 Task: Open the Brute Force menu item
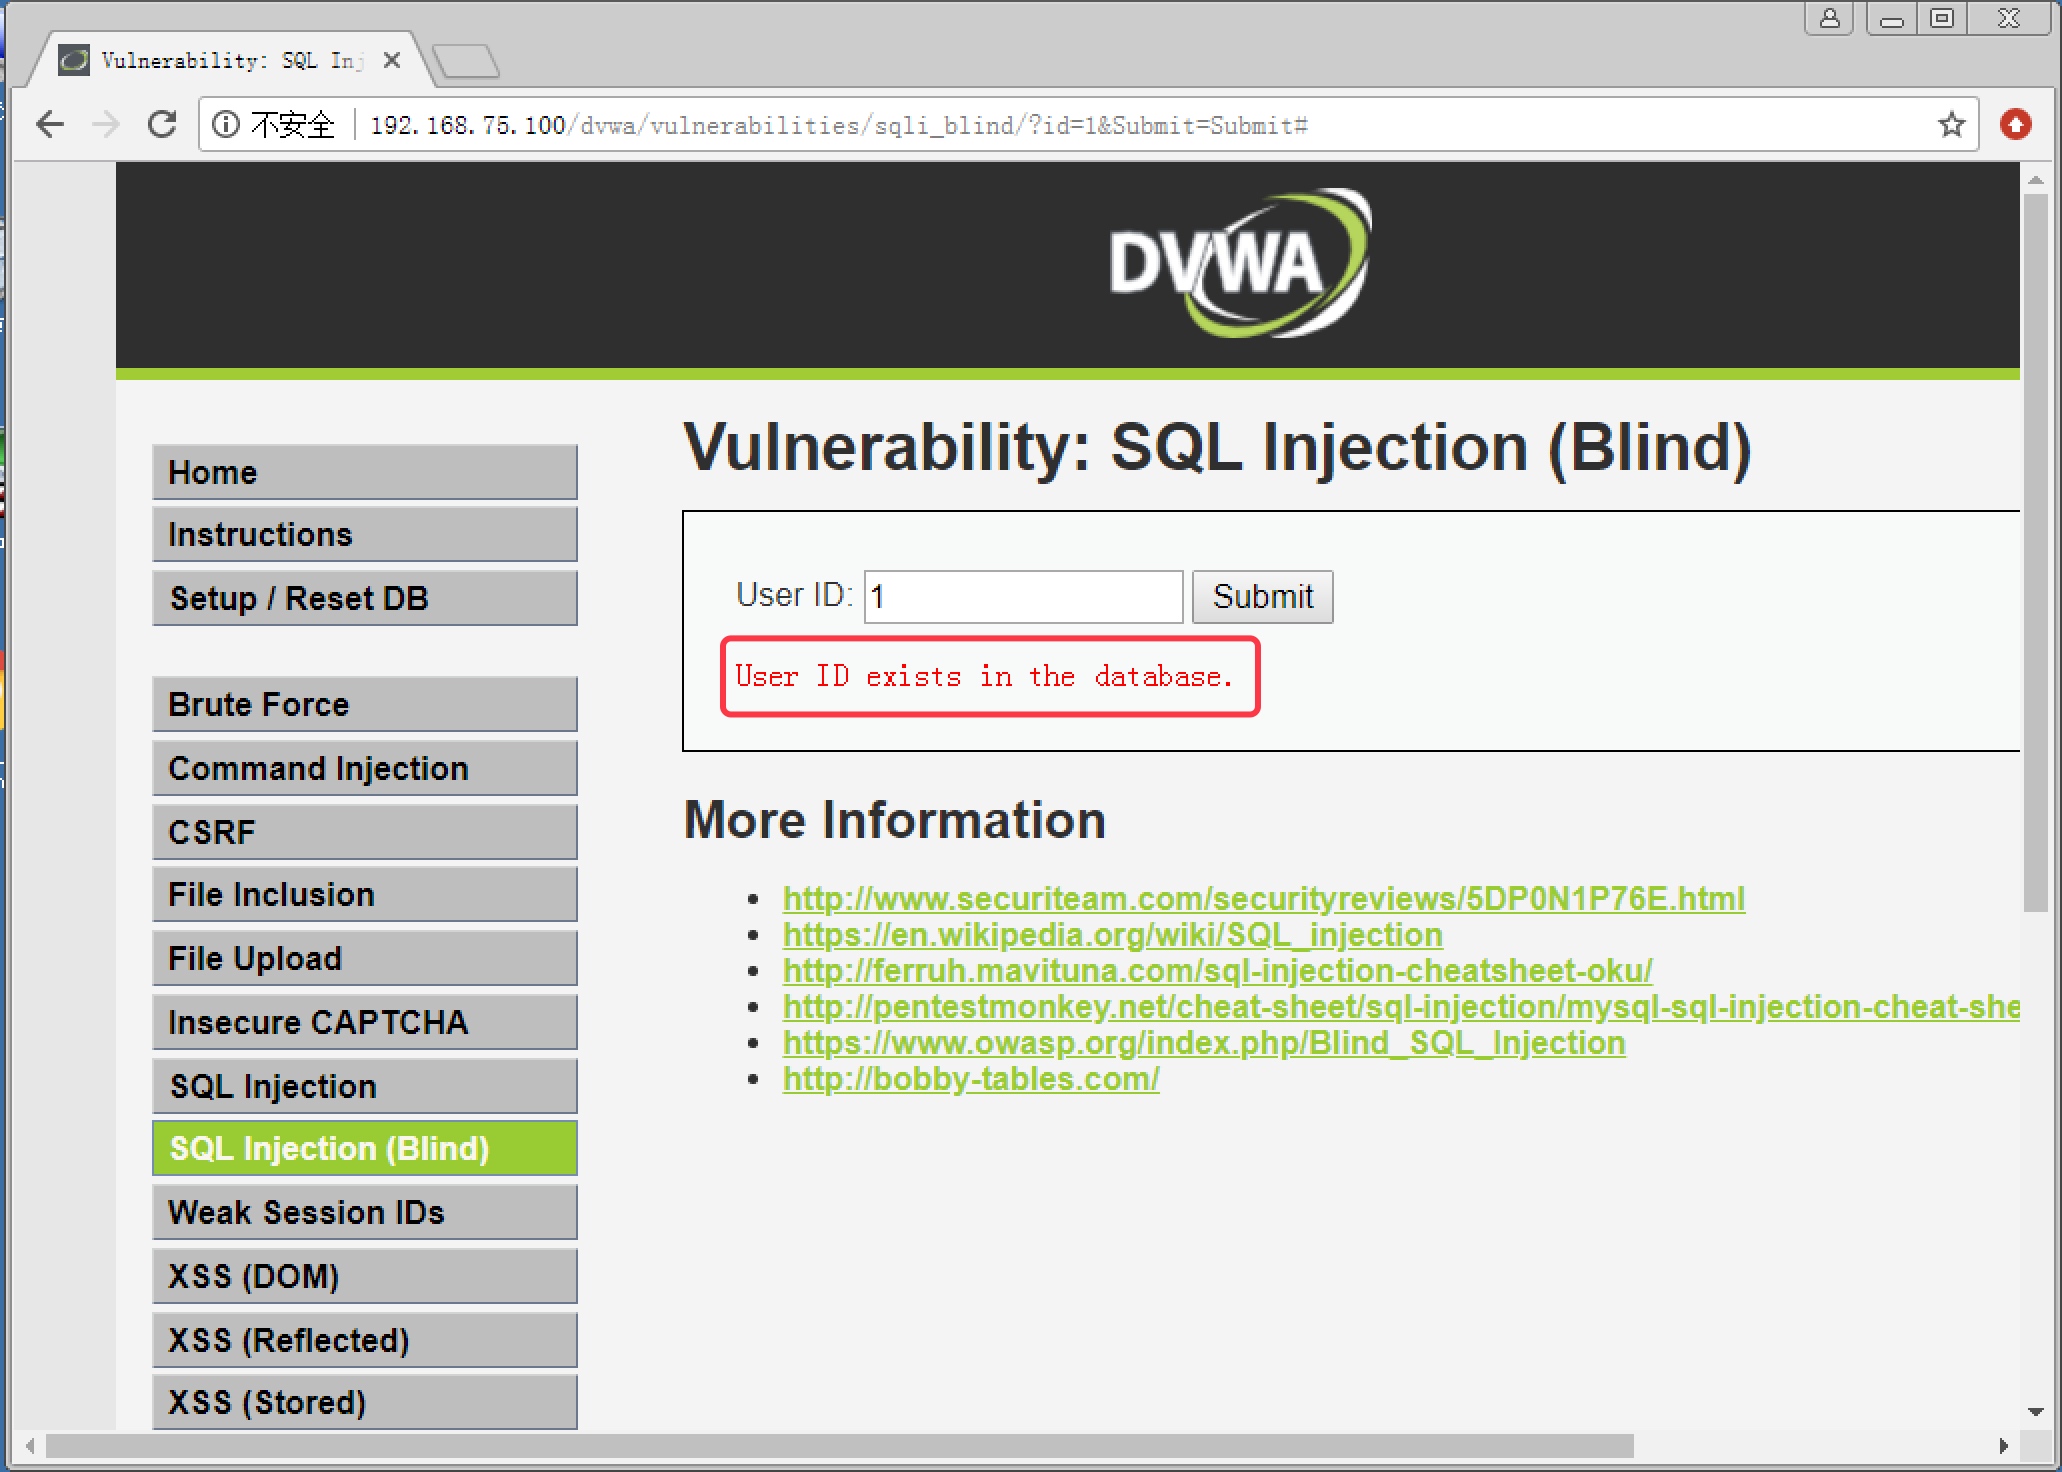click(365, 704)
